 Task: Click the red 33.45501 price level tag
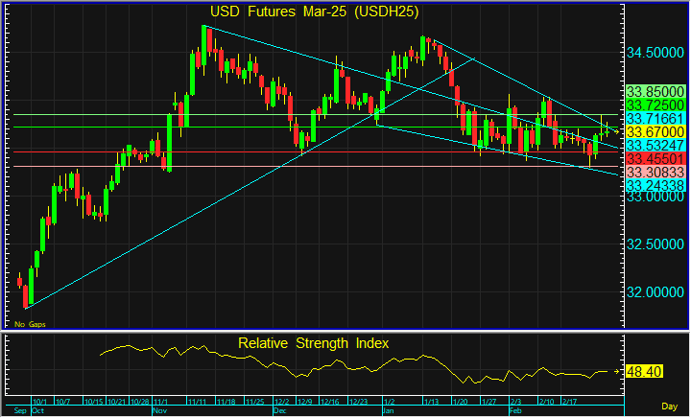coord(655,159)
